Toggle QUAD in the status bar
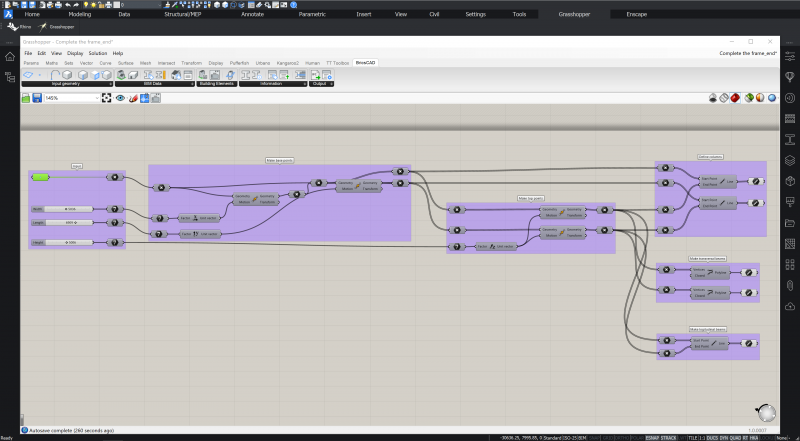The width and height of the screenshot is (800, 441). click(x=735, y=438)
